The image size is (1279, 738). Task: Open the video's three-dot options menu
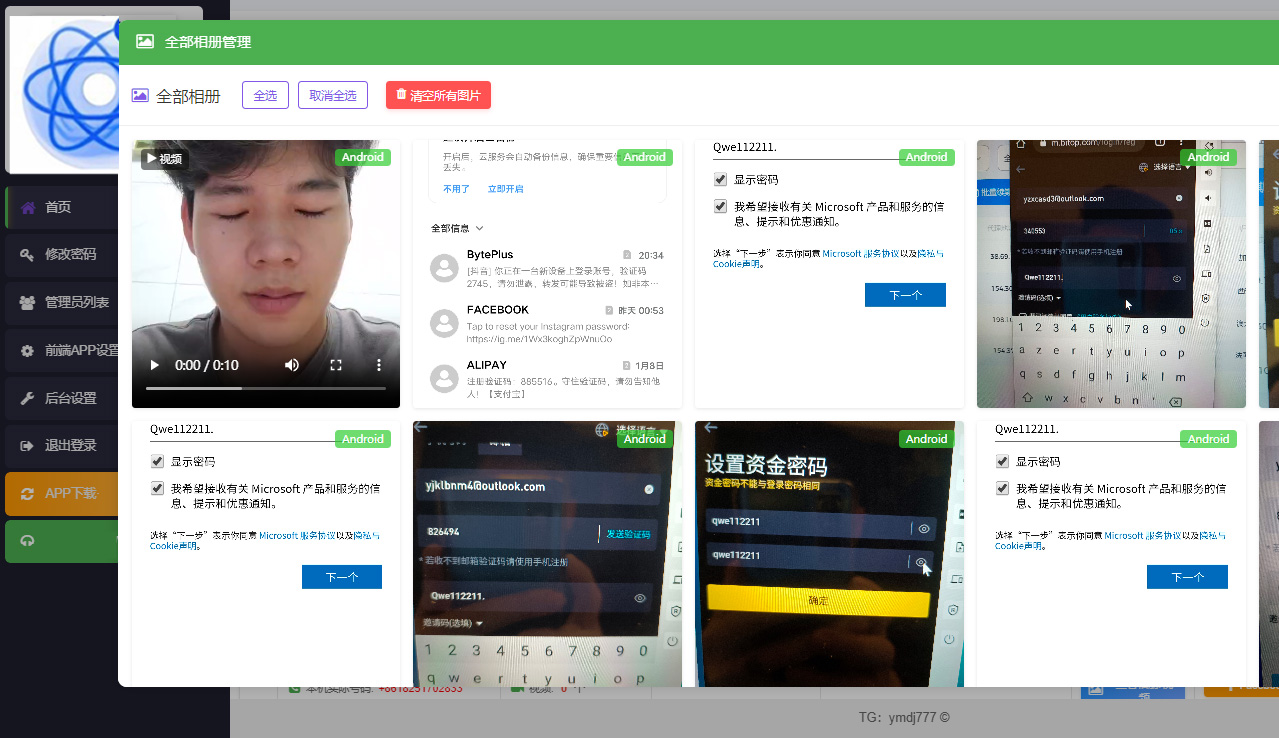click(x=379, y=365)
